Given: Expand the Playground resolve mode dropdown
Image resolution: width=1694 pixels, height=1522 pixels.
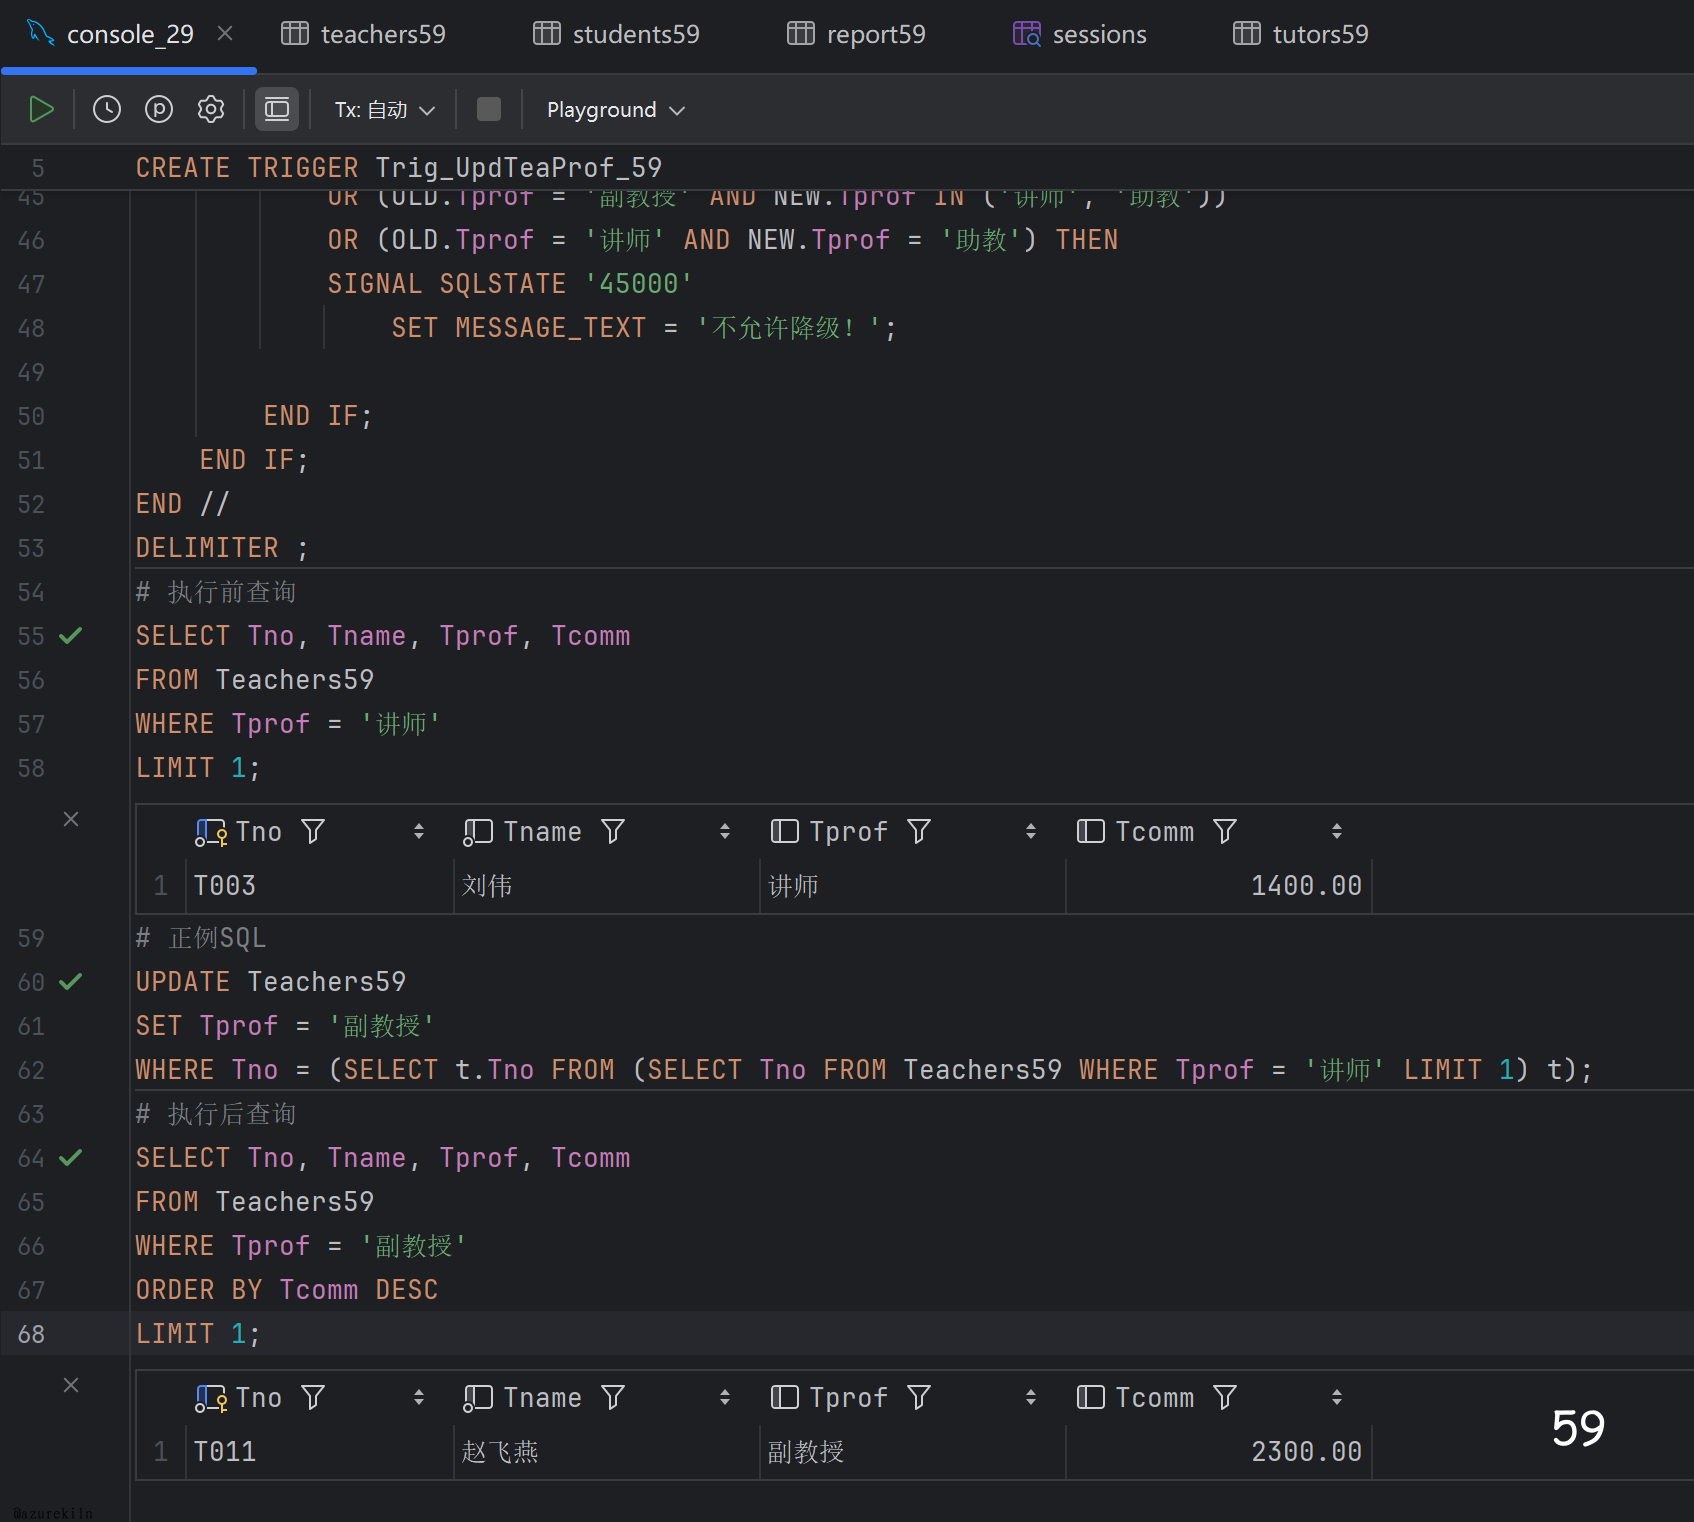Looking at the screenshot, I should click(615, 110).
